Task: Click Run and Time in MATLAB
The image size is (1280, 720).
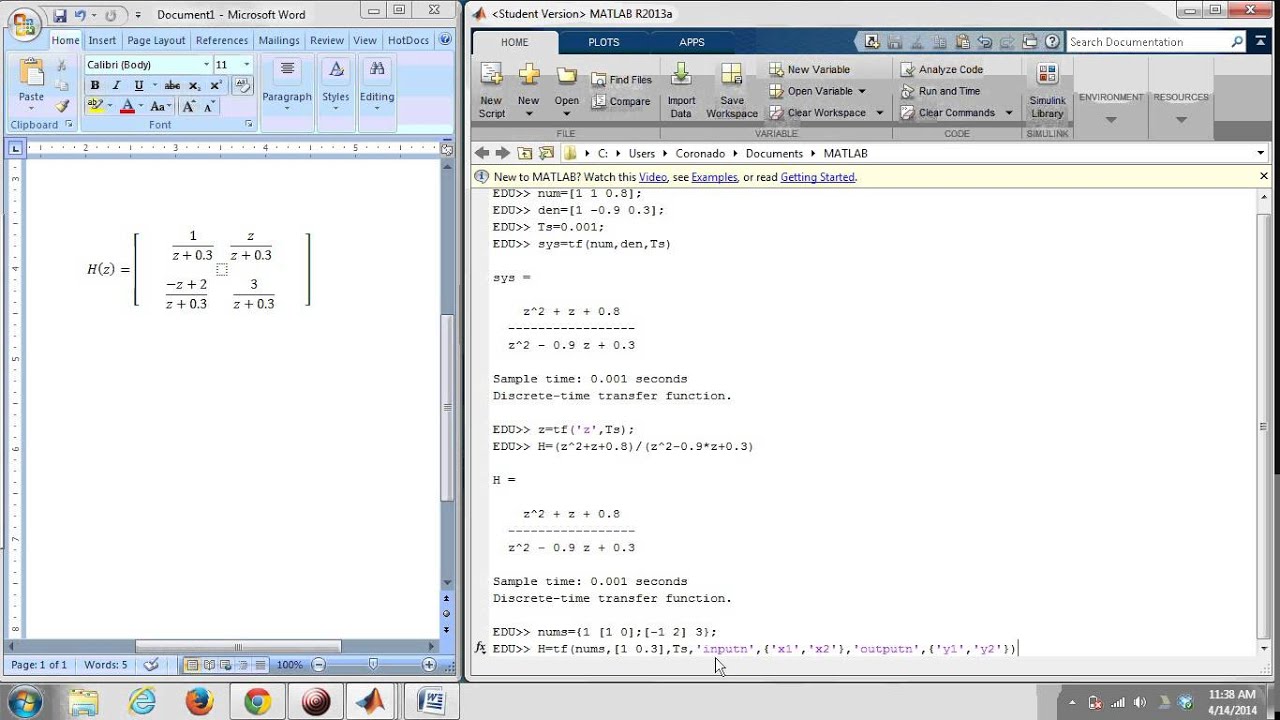Action: tap(940, 91)
